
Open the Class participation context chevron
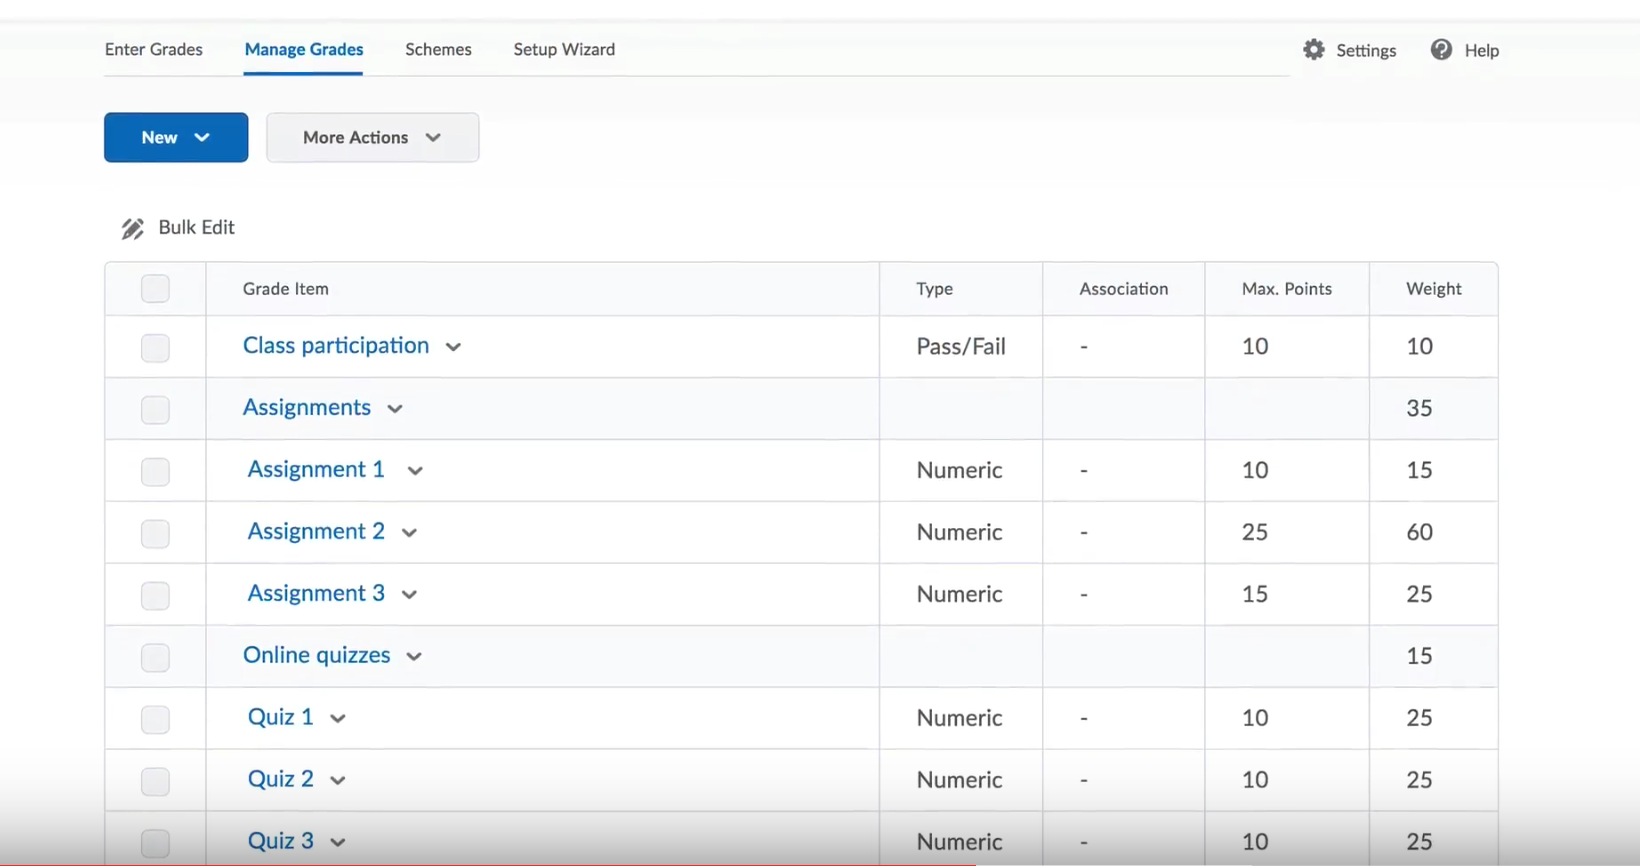pos(453,347)
